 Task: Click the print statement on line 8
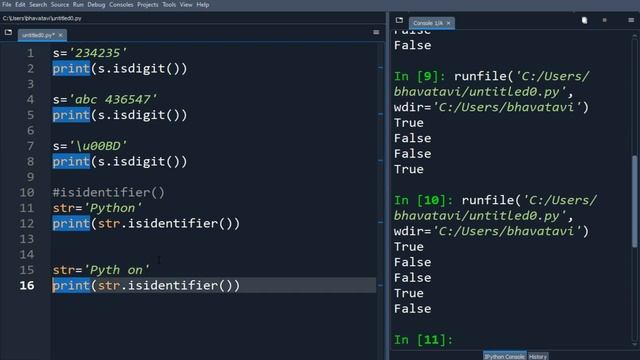pos(120,162)
